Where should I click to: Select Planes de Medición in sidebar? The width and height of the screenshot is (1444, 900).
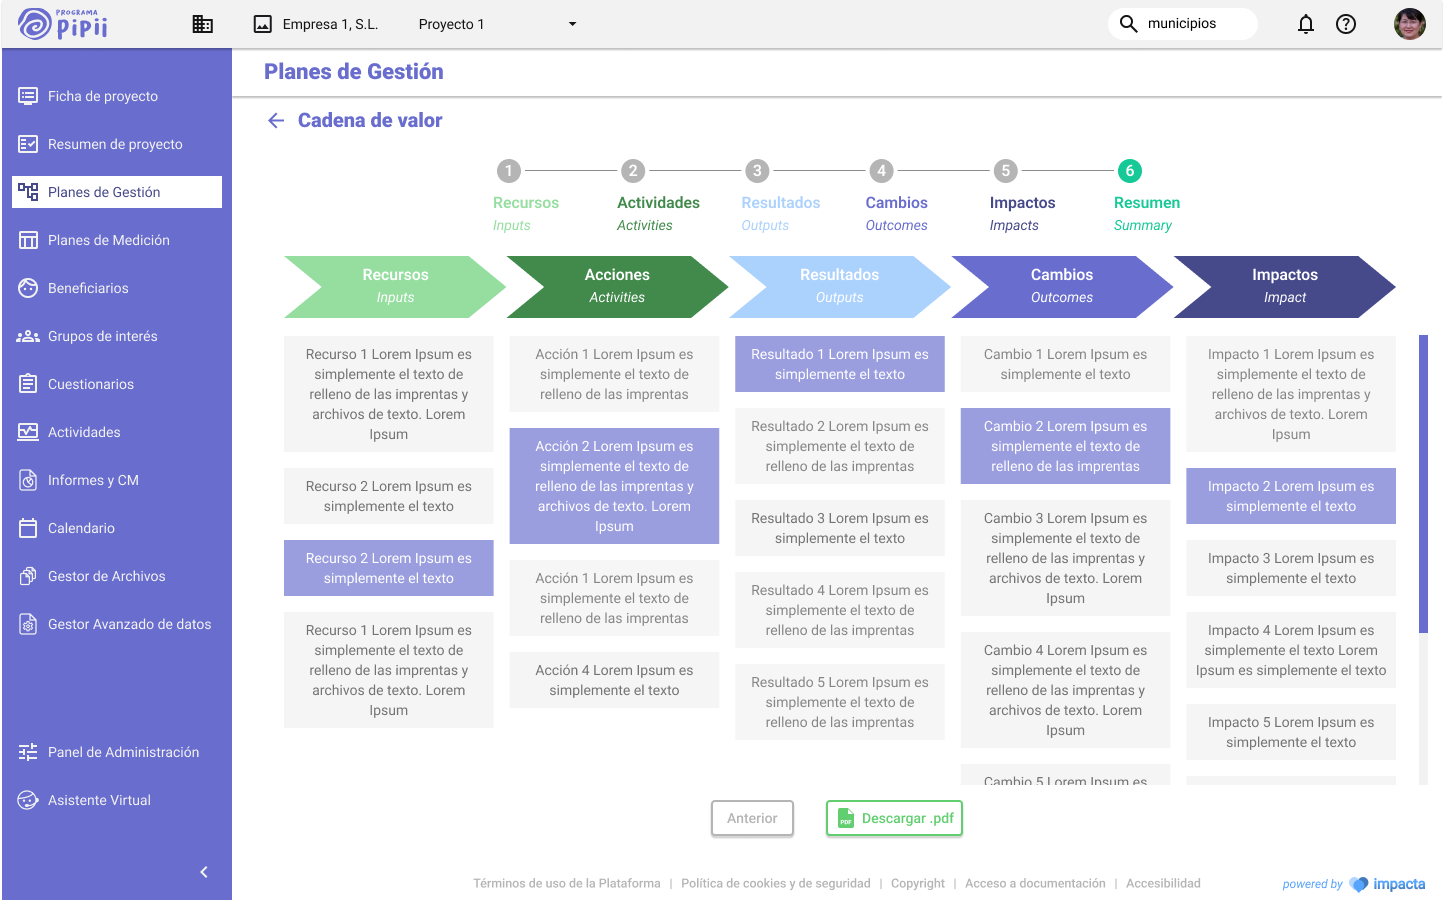pos(108,240)
